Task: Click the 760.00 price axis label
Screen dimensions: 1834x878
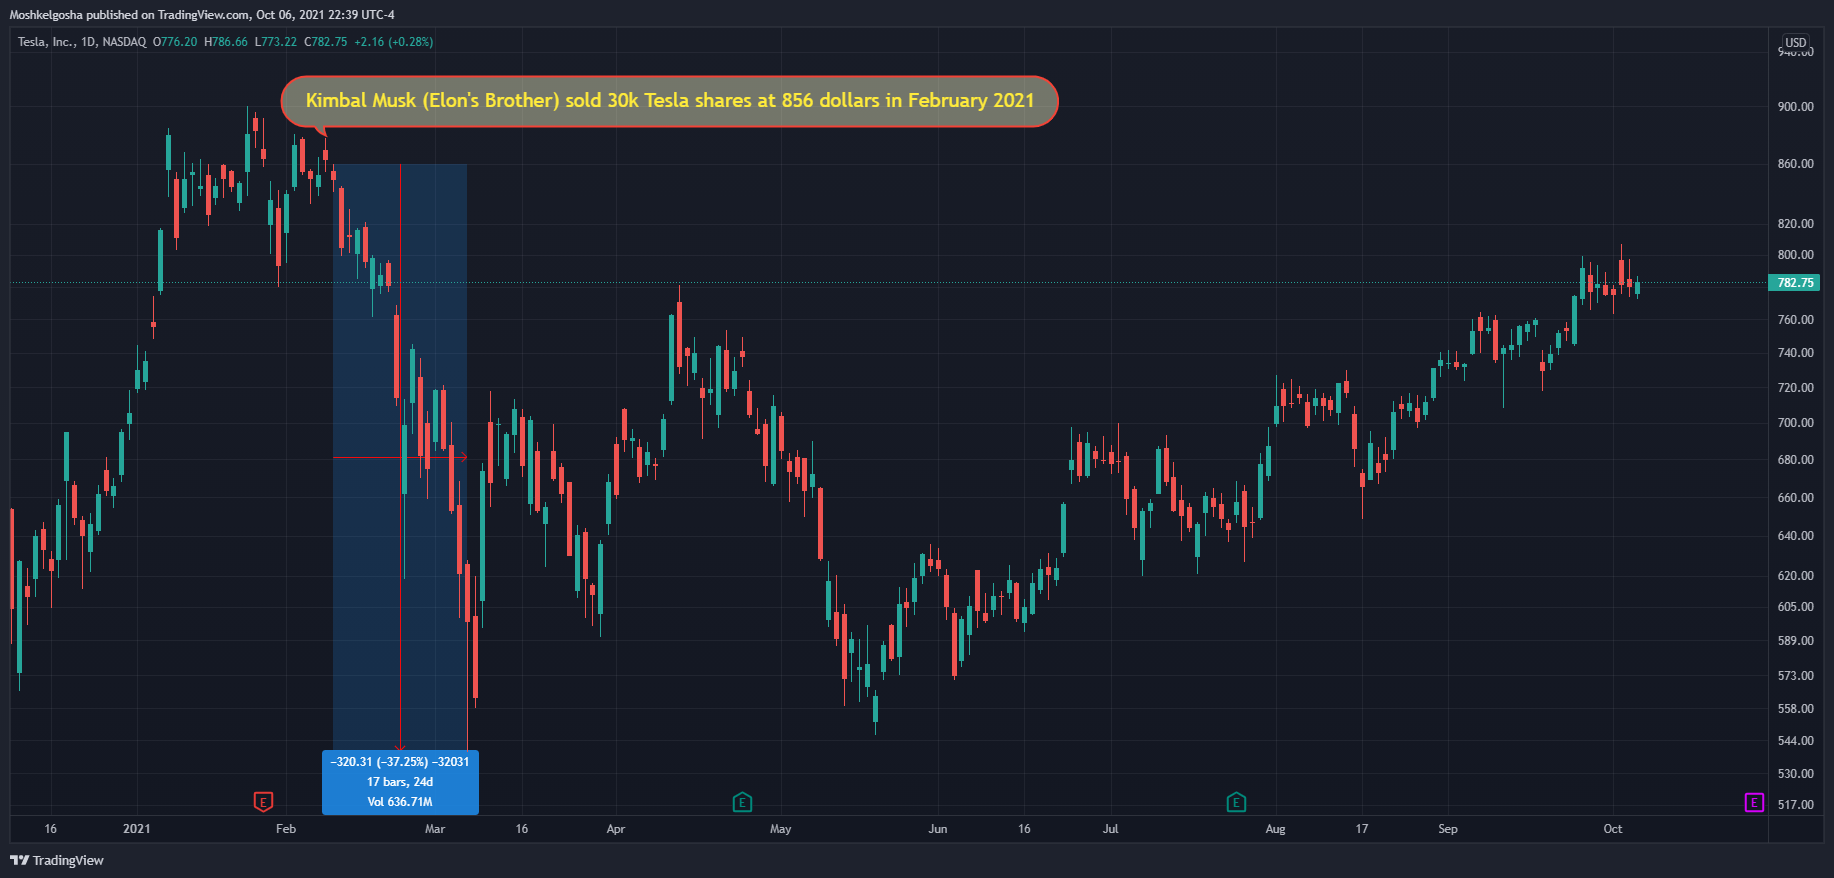Action: point(1796,320)
